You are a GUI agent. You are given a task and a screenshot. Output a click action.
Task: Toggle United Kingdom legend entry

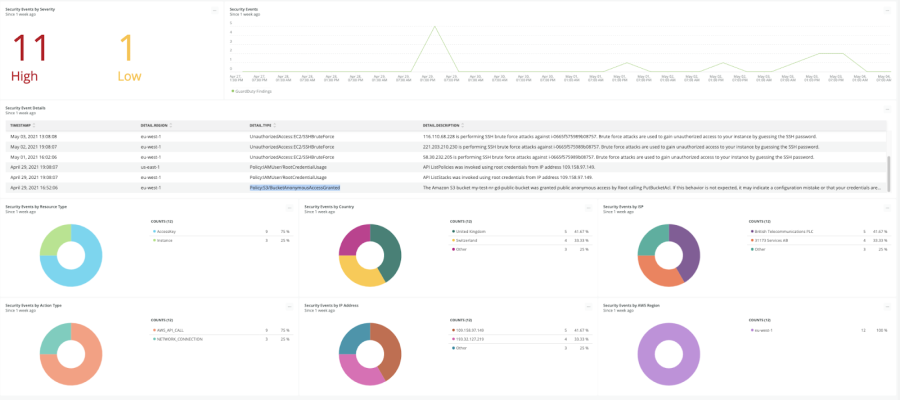[x=468, y=232]
